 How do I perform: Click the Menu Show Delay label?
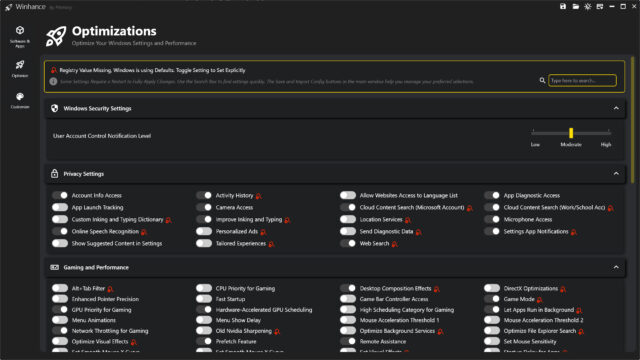[238, 320]
